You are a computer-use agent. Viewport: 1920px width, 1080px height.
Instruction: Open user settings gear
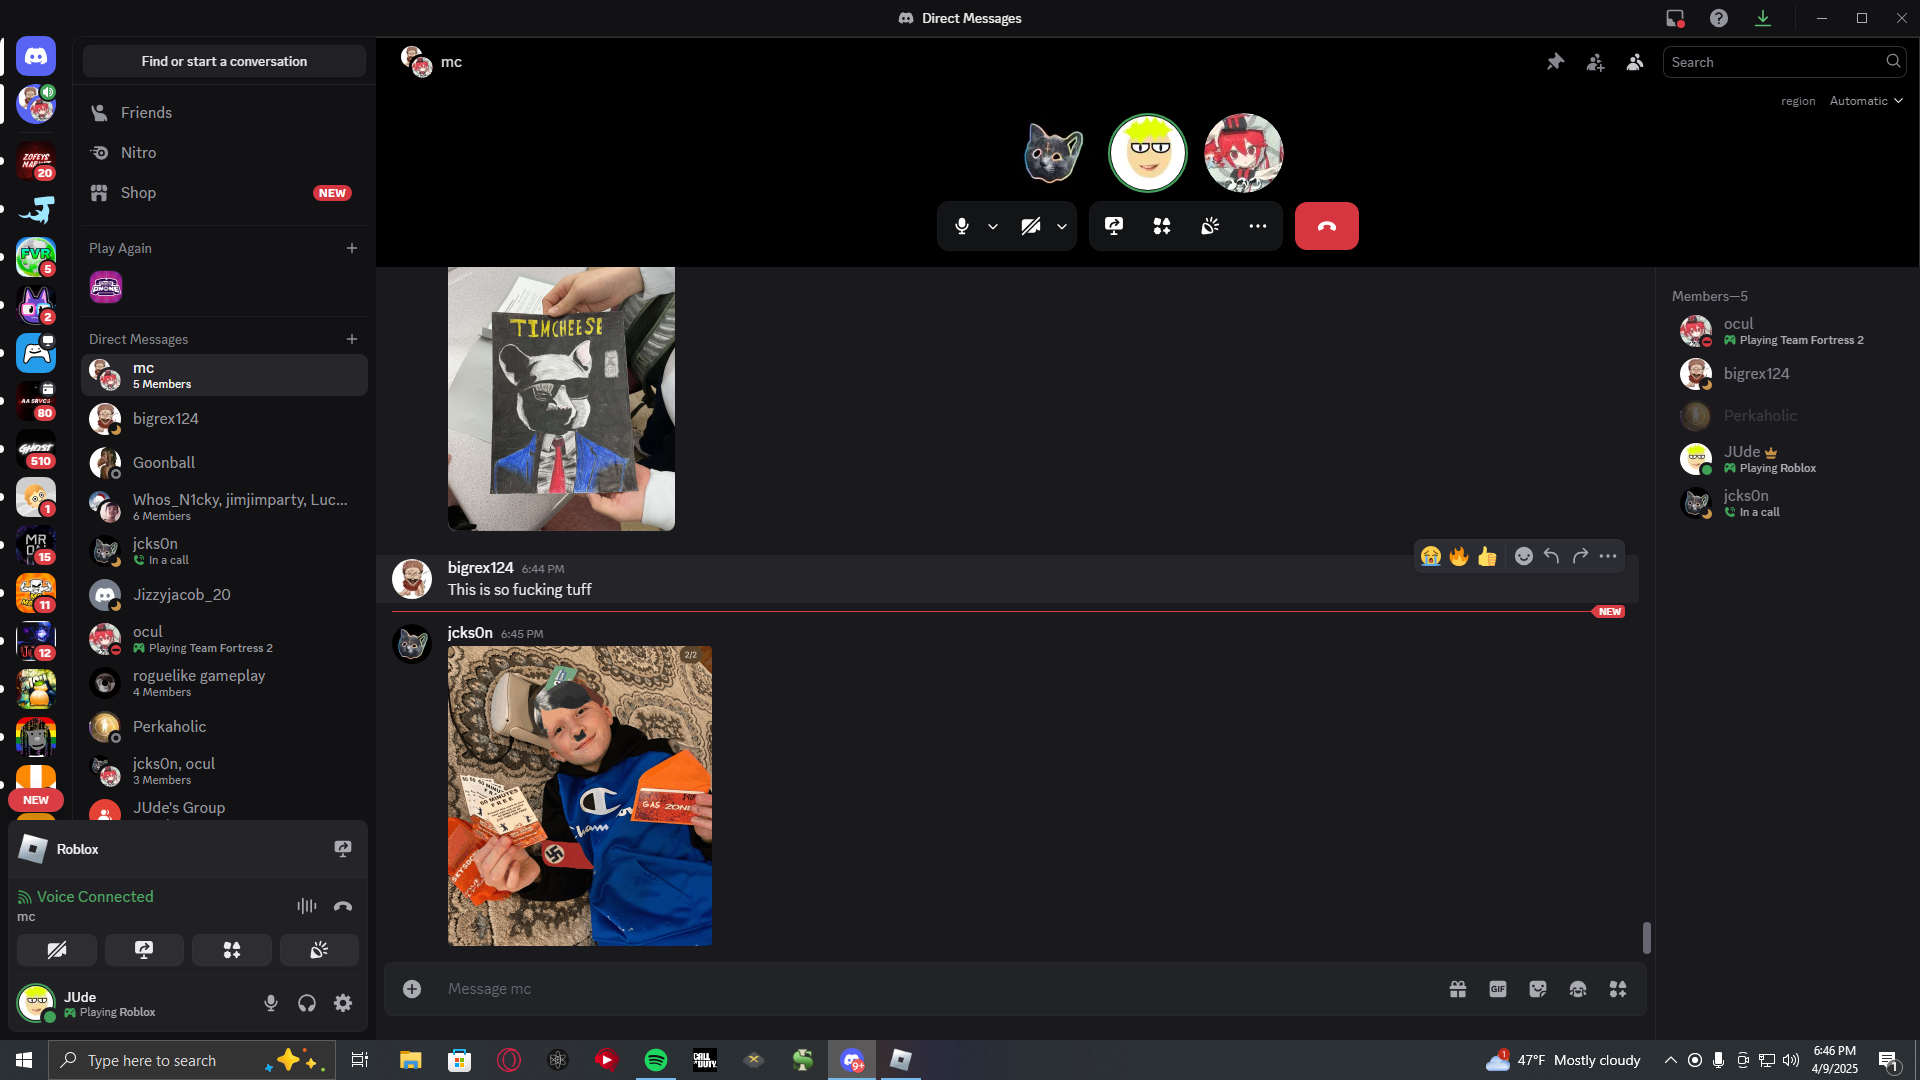[x=343, y=1003]
